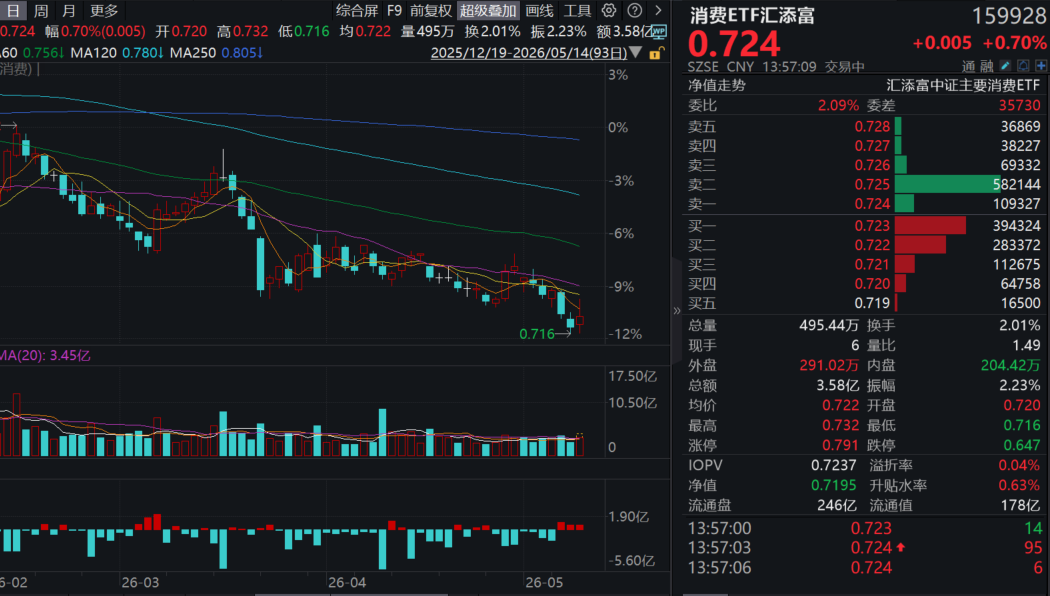The image size is (1050, 596).
Task: Click the 买五 price 0.719
Action: (x=872, y=303)
